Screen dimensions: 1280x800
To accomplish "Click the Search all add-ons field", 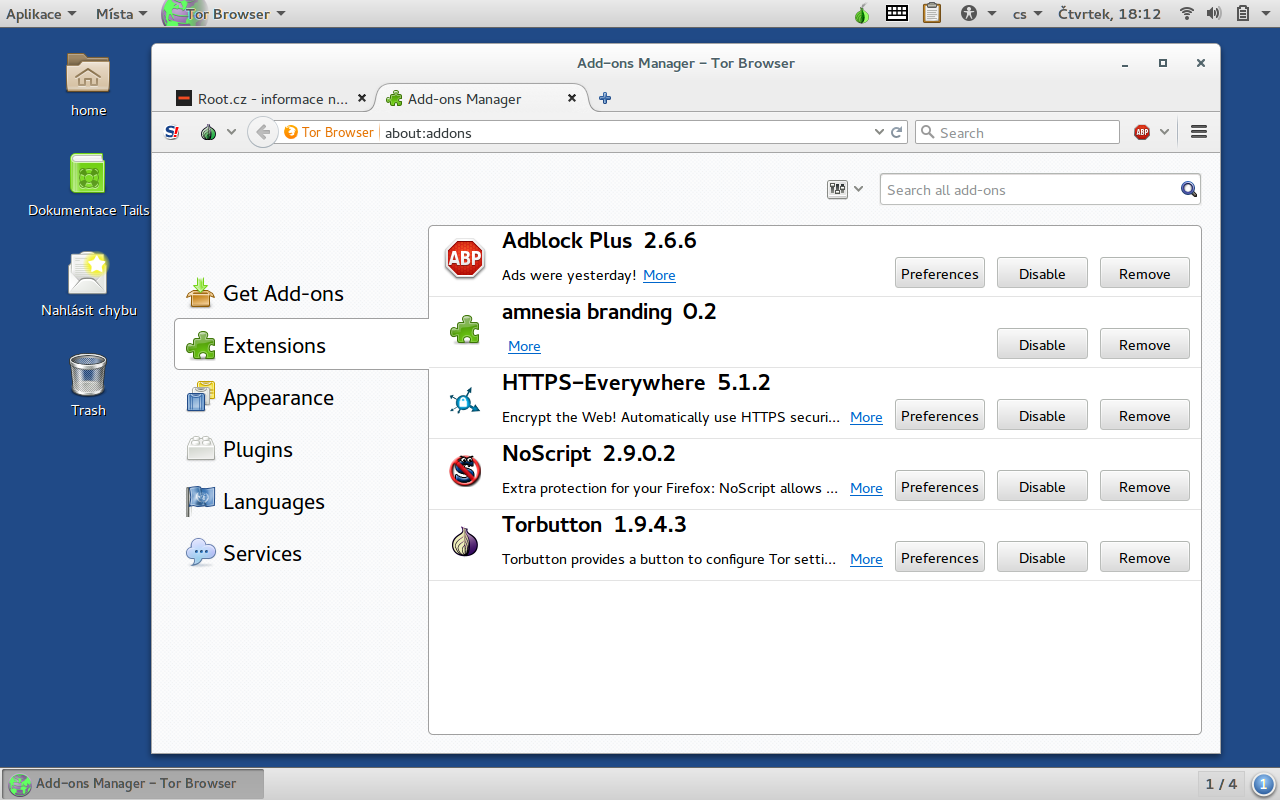I will click(x=1028, y=190).
